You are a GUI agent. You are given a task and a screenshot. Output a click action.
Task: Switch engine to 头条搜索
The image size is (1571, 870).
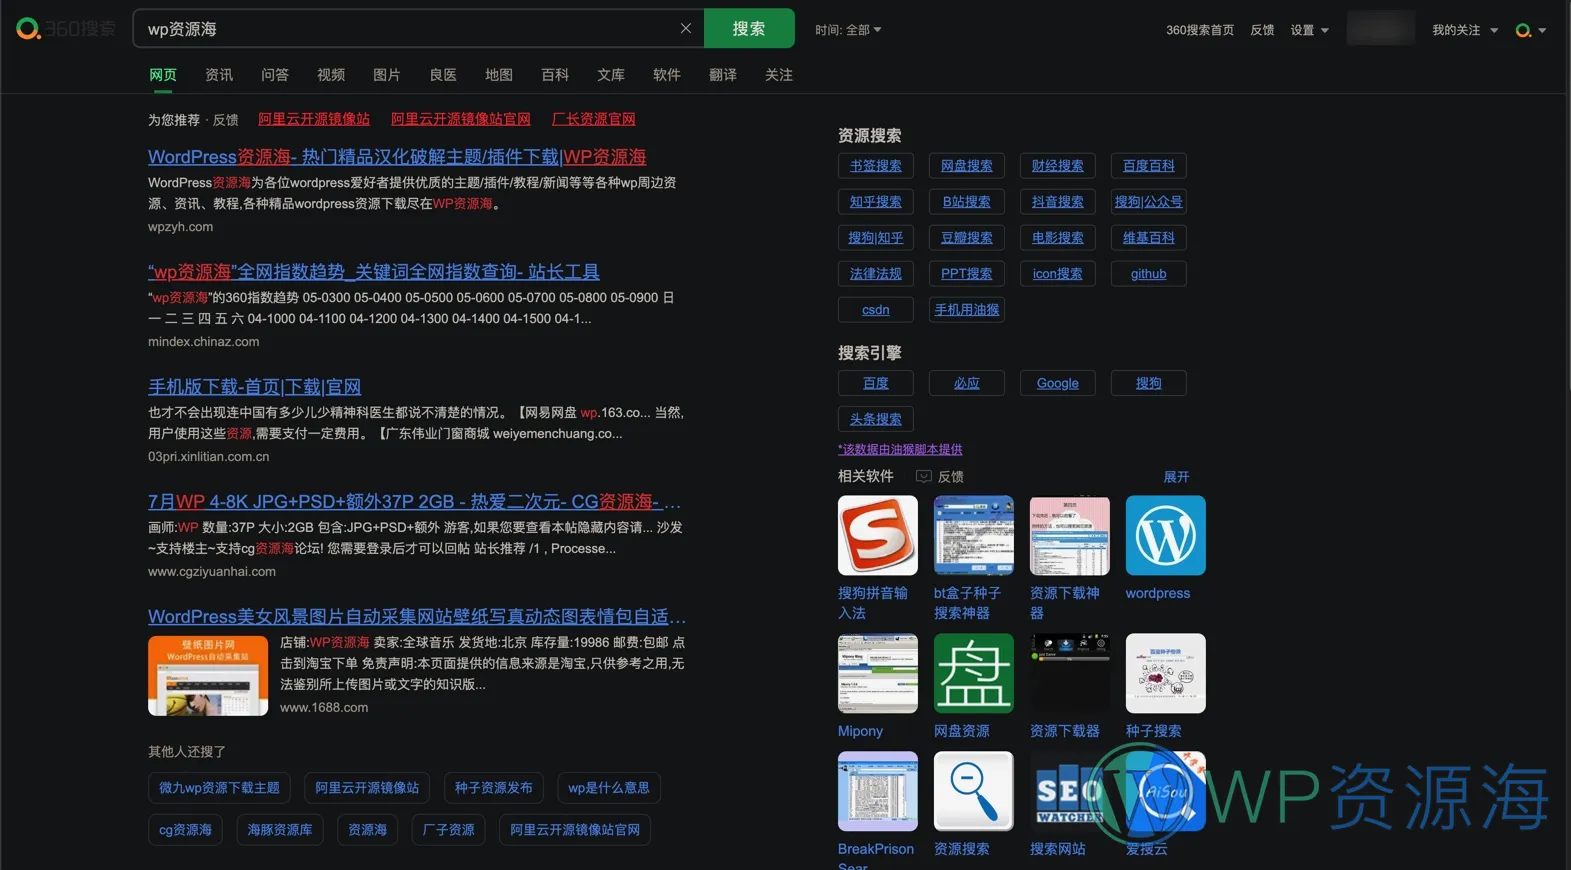pyautogui.click(x=876, y=419)
